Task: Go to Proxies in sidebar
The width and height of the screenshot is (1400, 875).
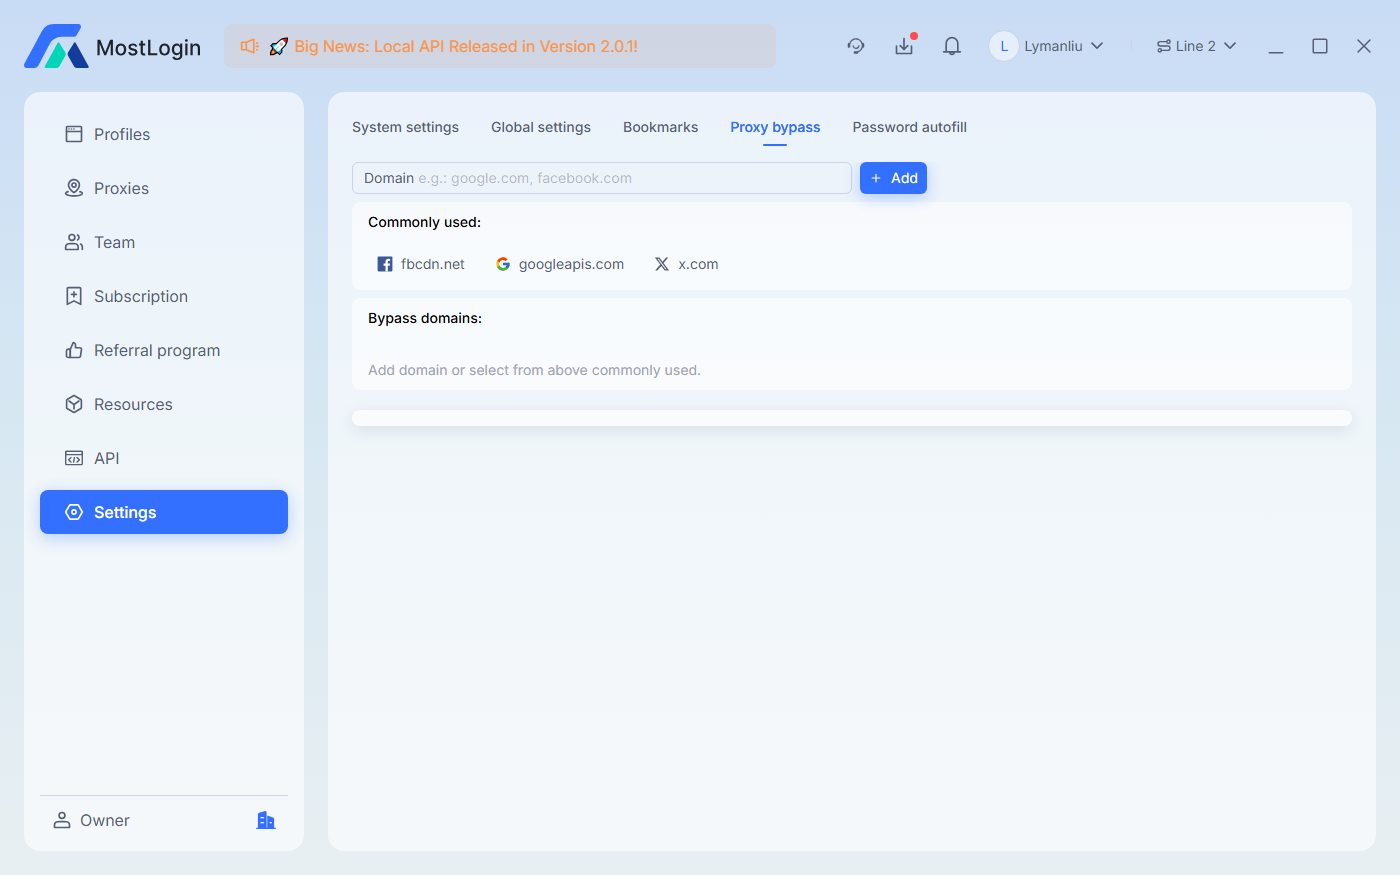Action: coord(164,188)
